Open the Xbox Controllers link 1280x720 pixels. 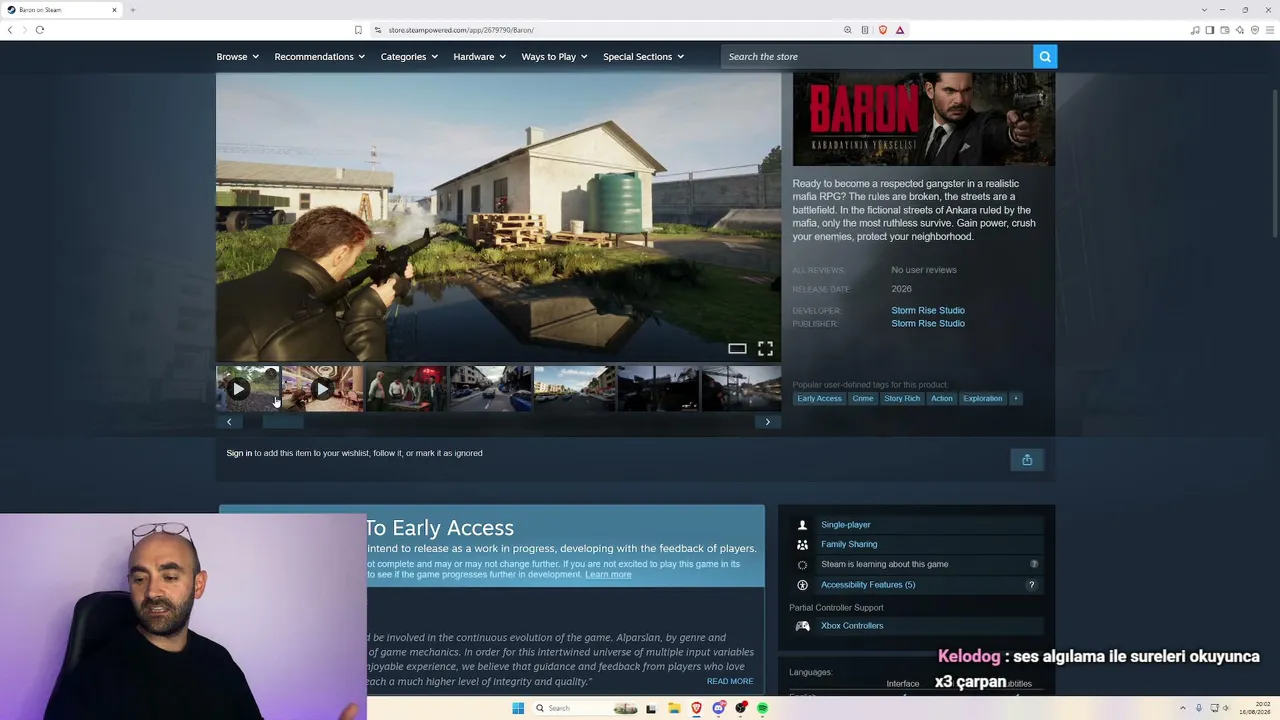pos(852,626)
